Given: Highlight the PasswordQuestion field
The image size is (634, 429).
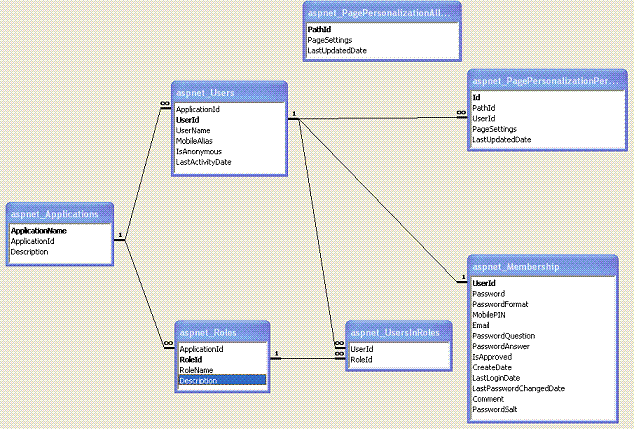Looking at the screenshot, I should 503,336.
